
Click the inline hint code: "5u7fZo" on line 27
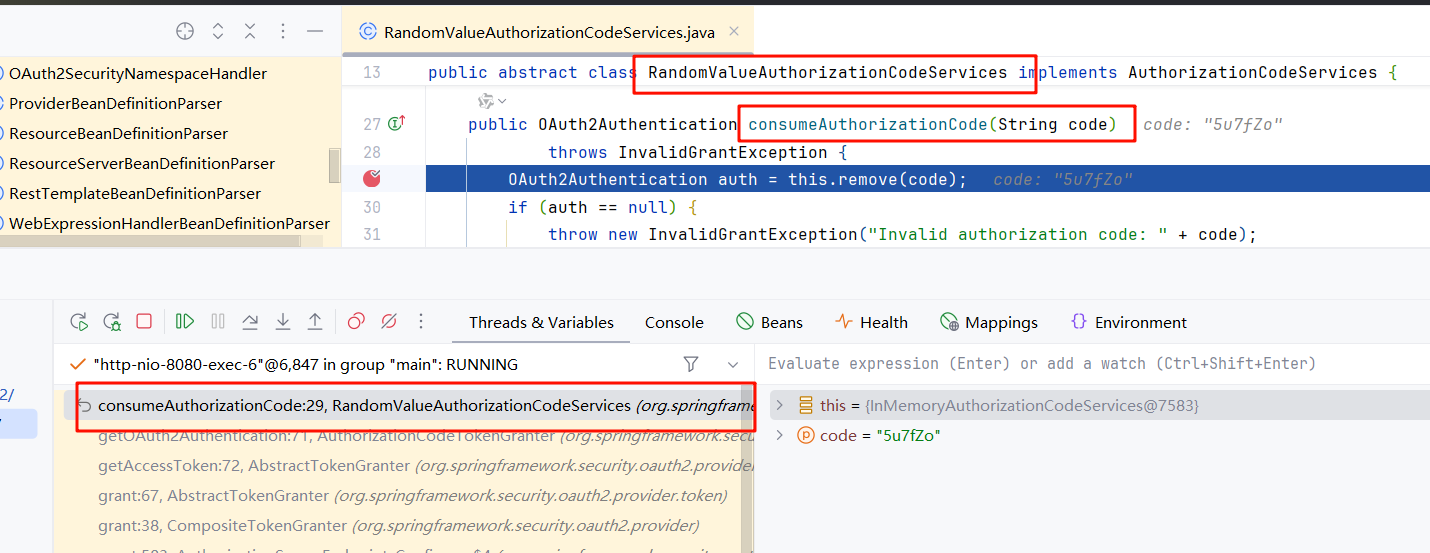[1212, 125]
